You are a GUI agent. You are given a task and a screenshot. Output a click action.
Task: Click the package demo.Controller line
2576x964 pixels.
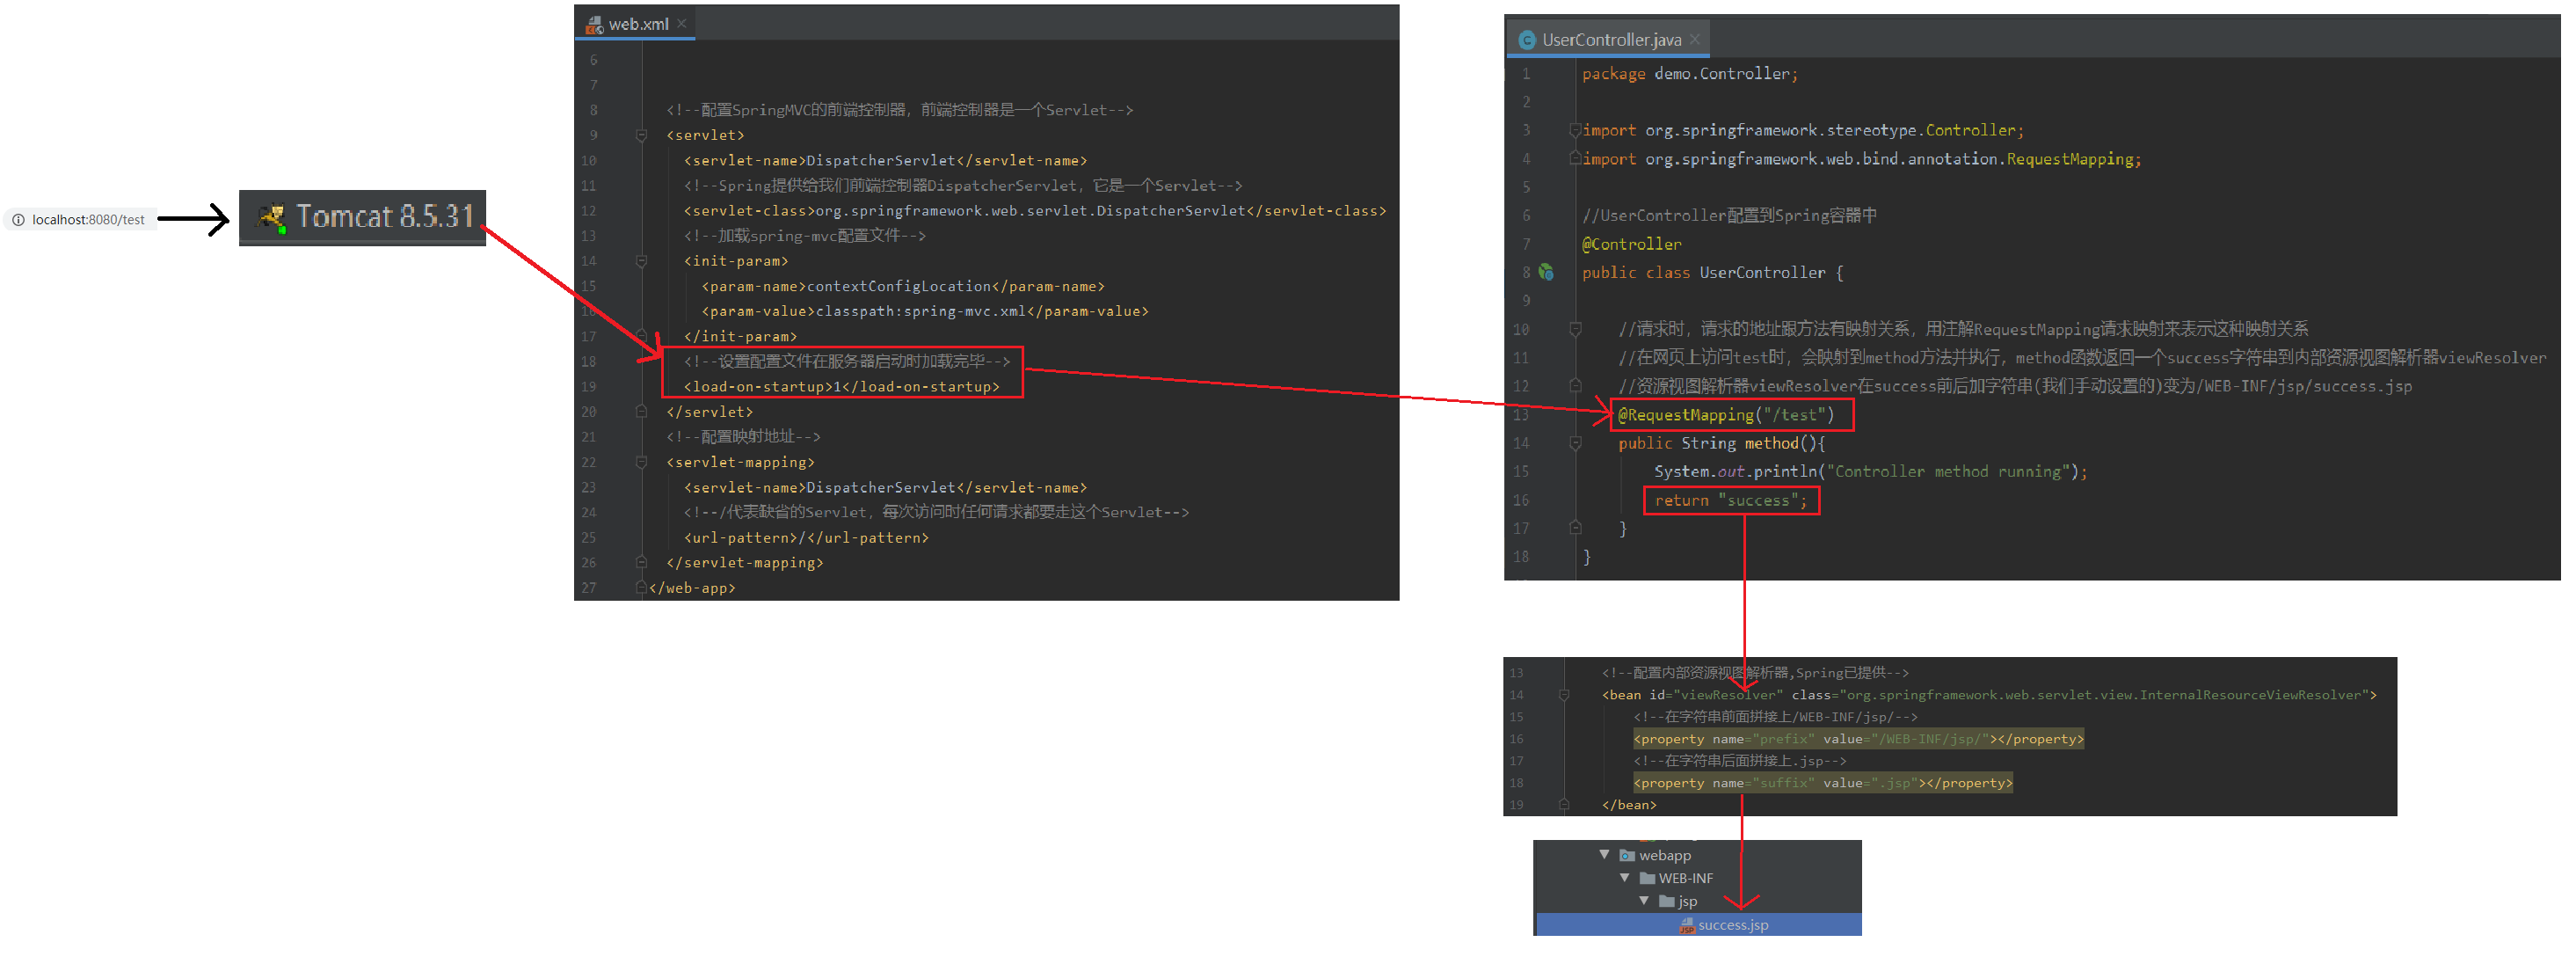[1689, 74]
